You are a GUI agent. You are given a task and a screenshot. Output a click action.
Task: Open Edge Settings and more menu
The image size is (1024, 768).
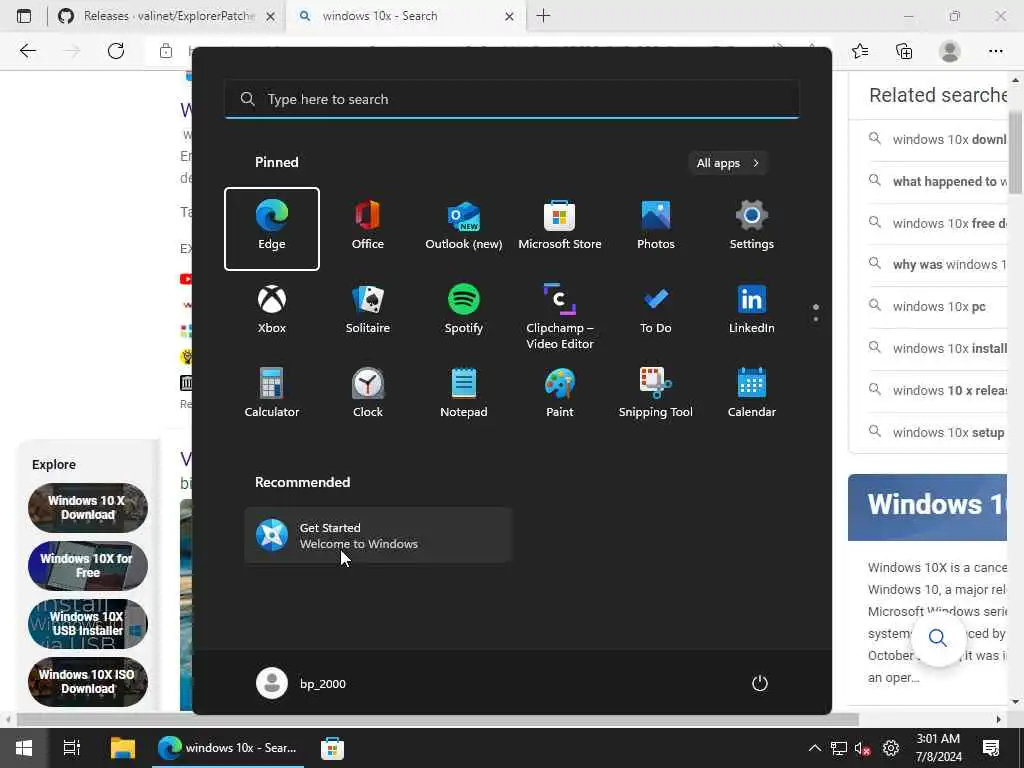tap(995, 51)
